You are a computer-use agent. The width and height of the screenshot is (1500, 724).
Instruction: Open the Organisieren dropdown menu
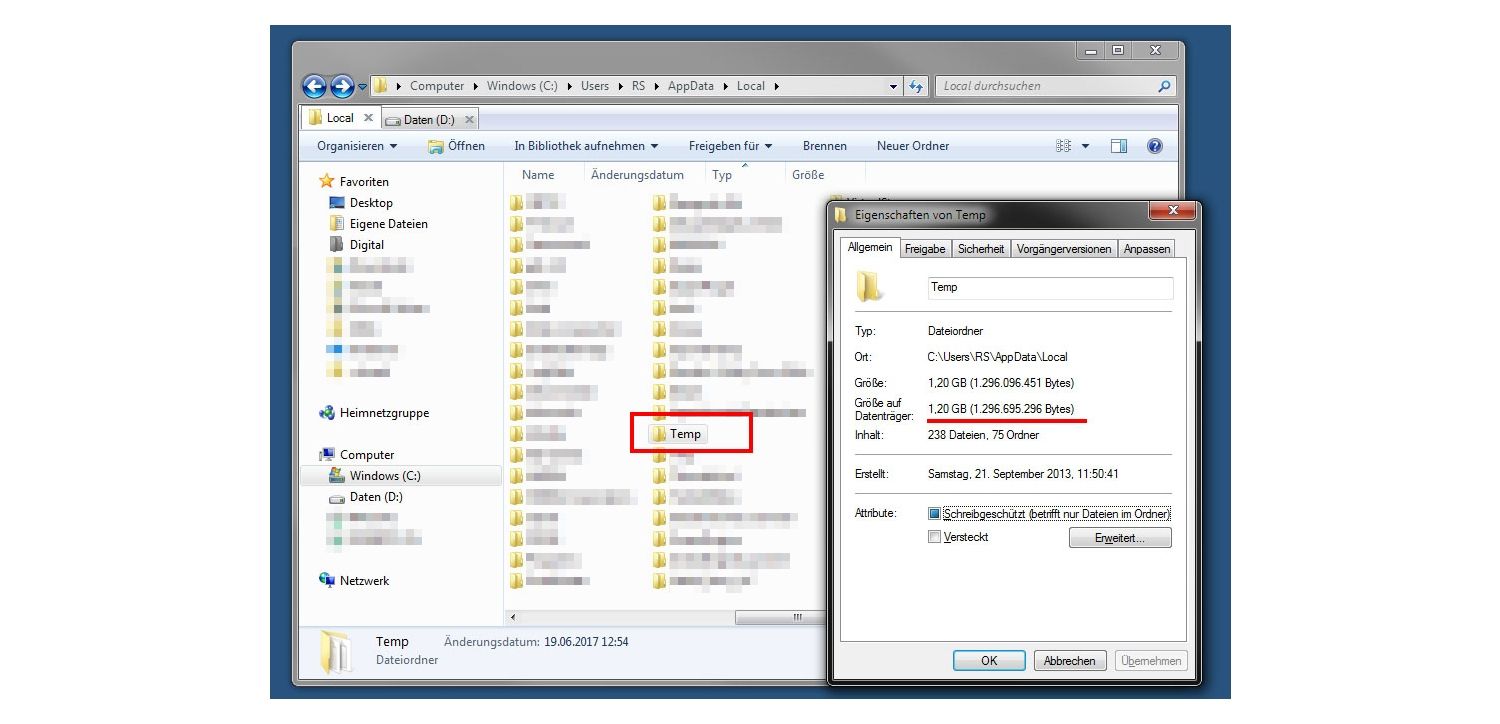click(x=354, y=146)
